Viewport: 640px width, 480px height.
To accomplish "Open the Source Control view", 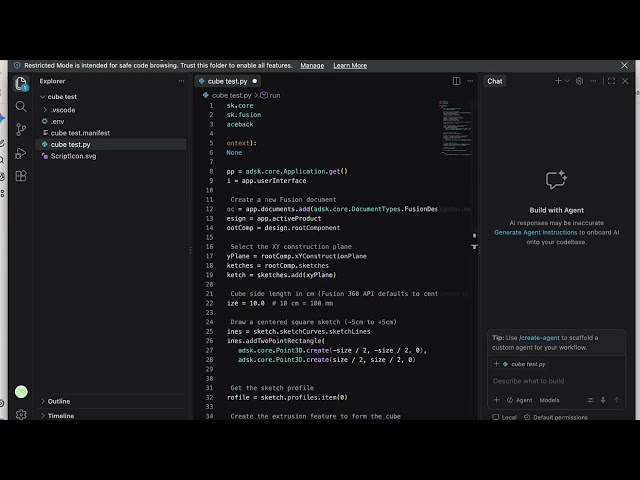I will 21,130.
